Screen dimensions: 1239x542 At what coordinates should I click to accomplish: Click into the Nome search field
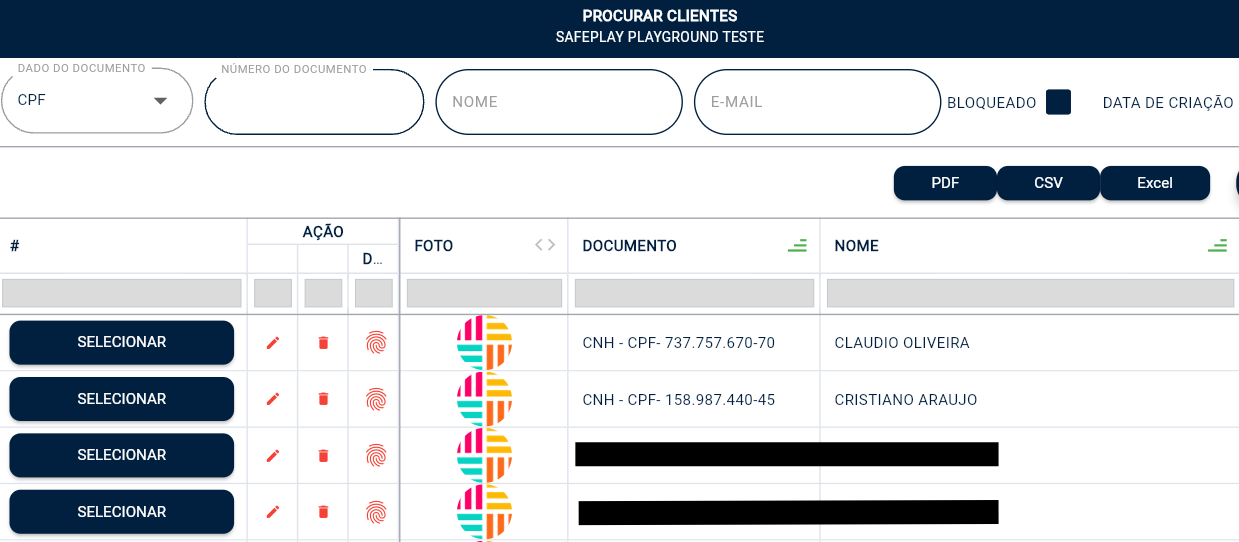pyautogui.click(x=558, y=102)
